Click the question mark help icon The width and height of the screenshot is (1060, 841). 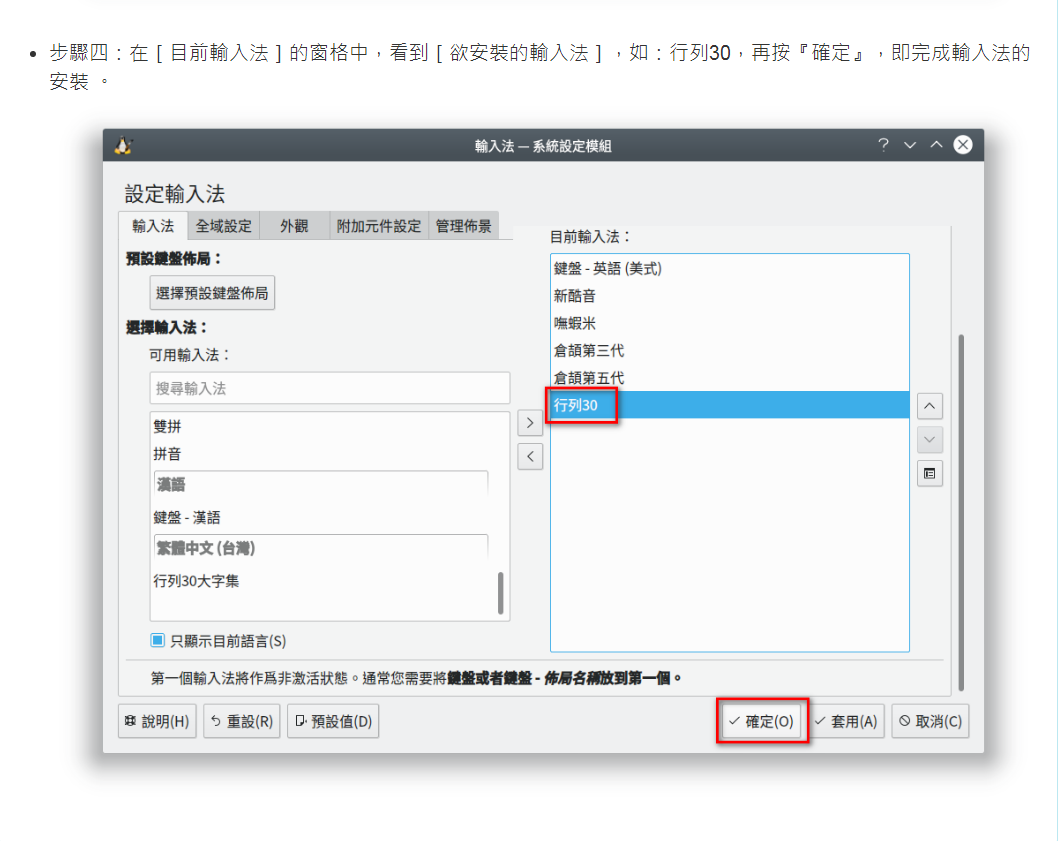[x=883, y=145]
